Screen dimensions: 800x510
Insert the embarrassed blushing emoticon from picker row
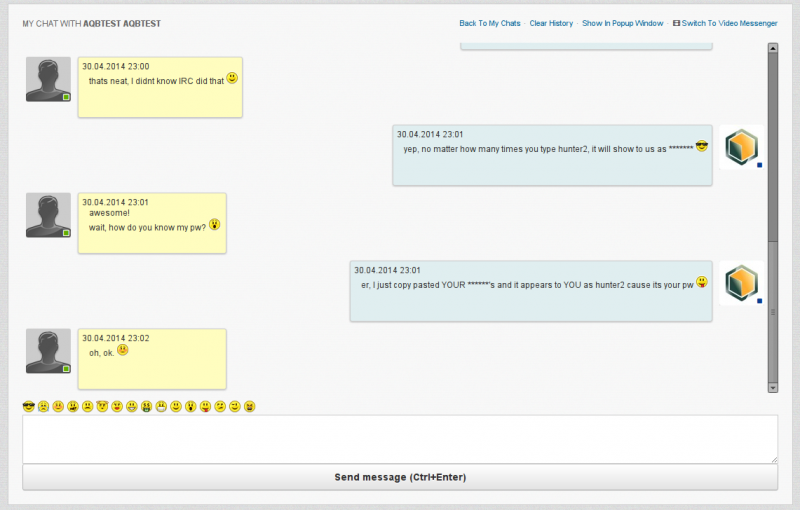coord(58,406)
